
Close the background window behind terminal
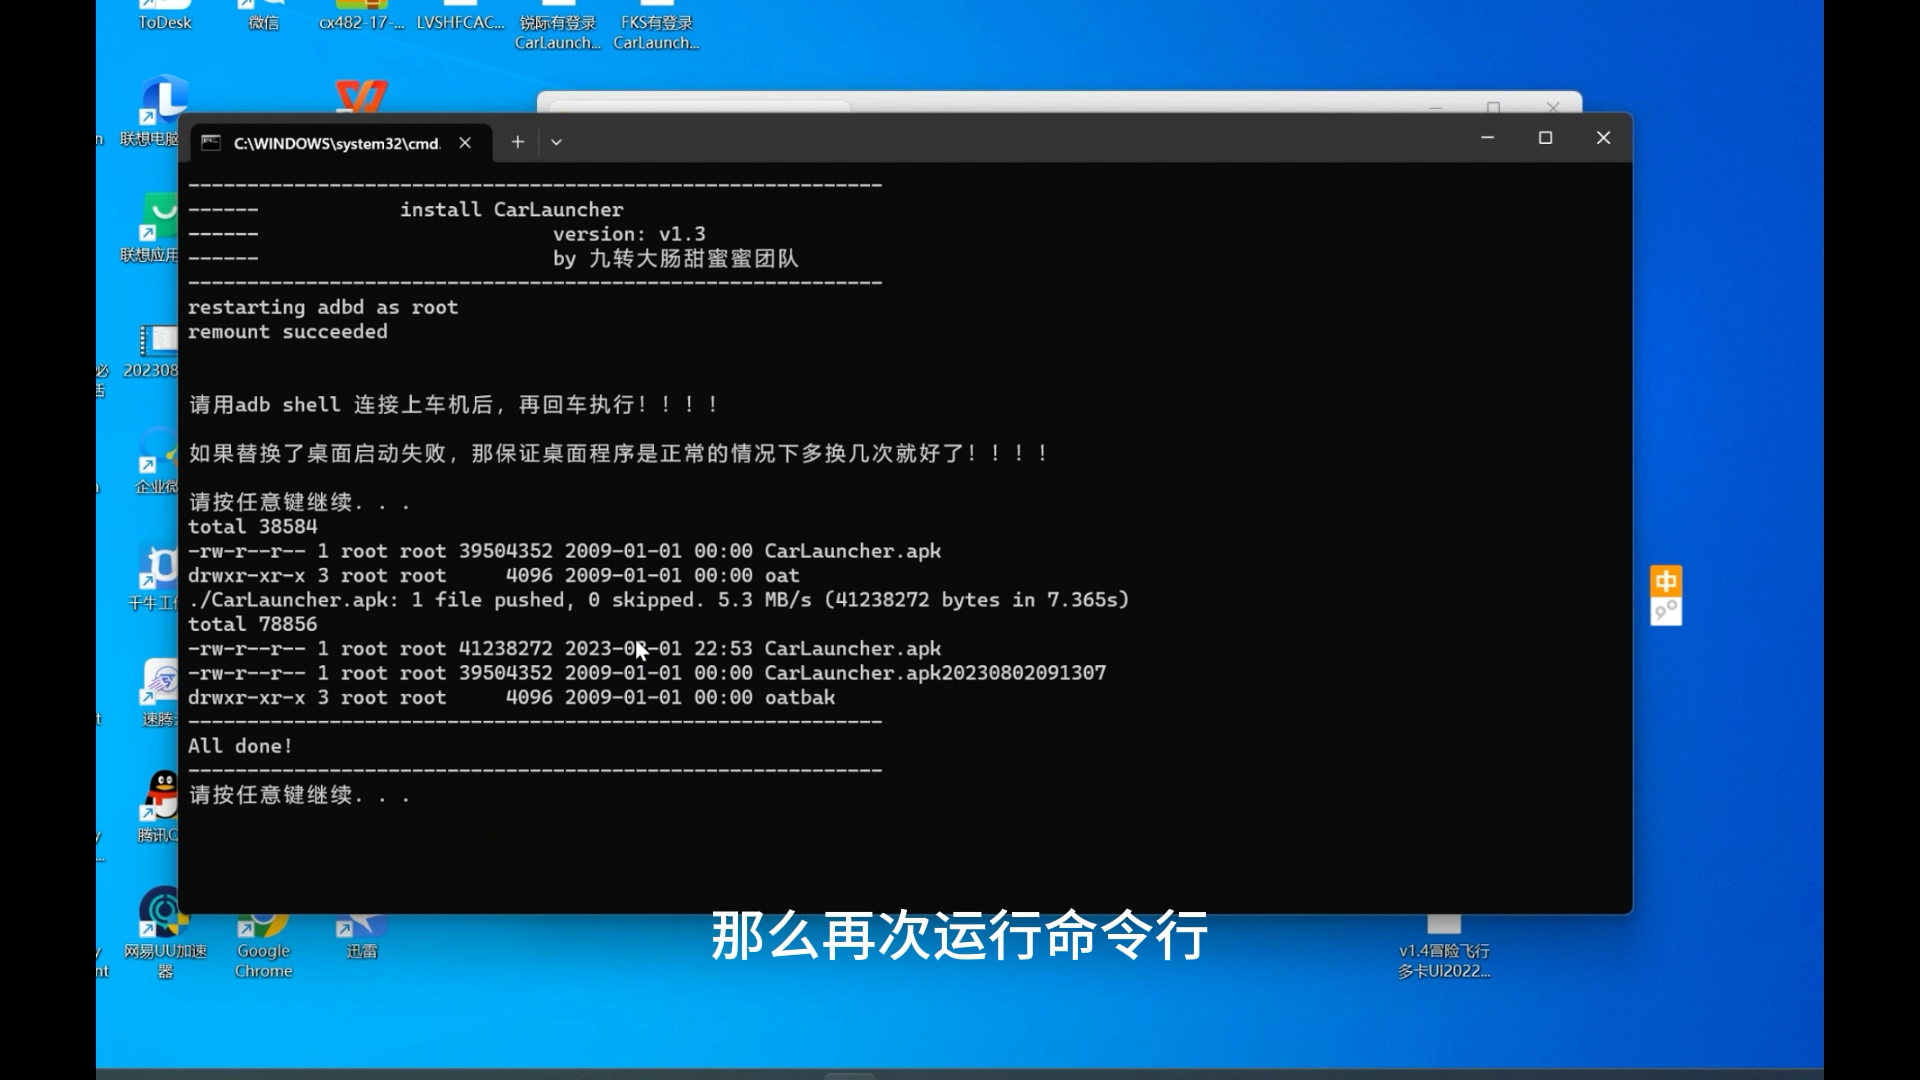(1553, 106)
